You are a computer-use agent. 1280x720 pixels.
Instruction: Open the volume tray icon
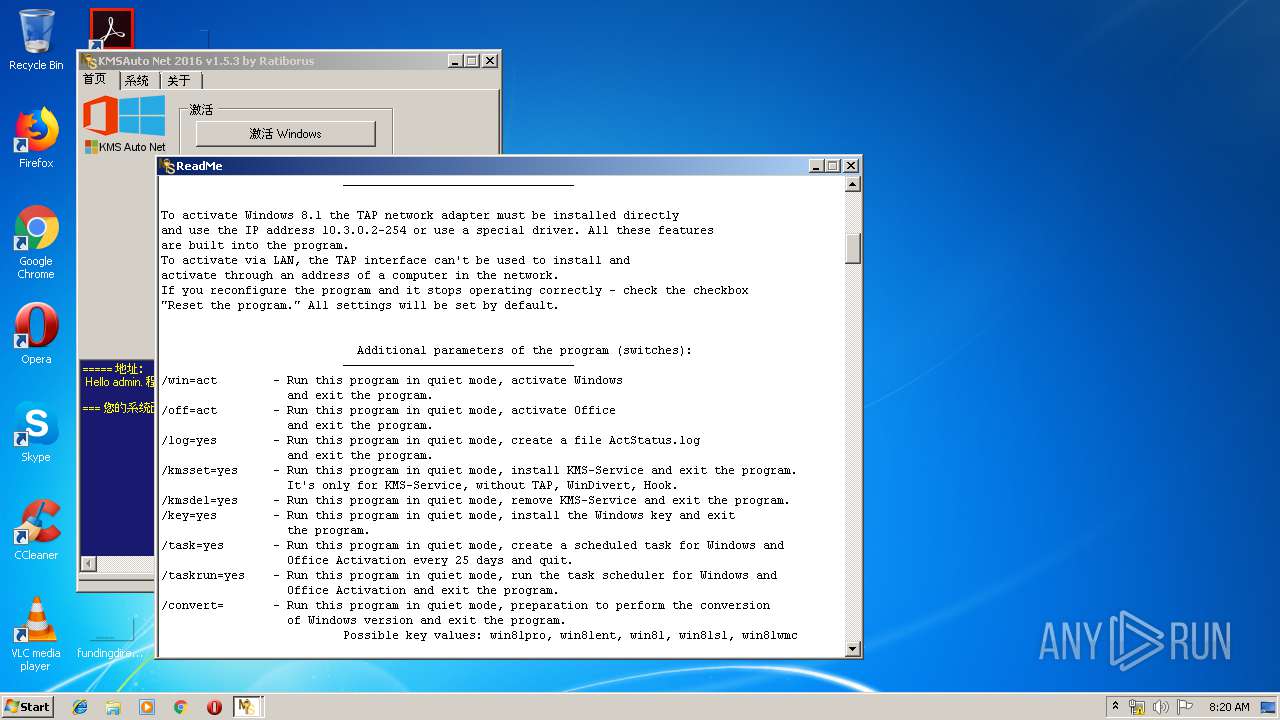[1161, 707]
